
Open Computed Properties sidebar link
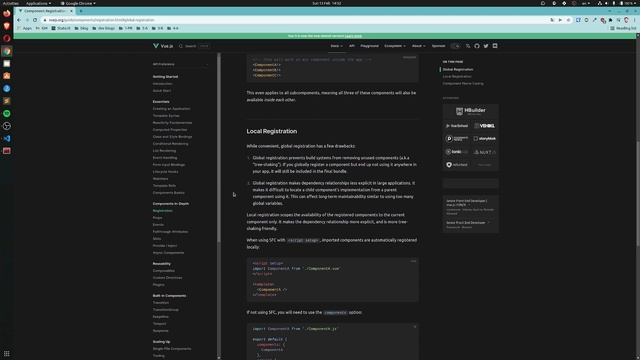click(170, 129)
